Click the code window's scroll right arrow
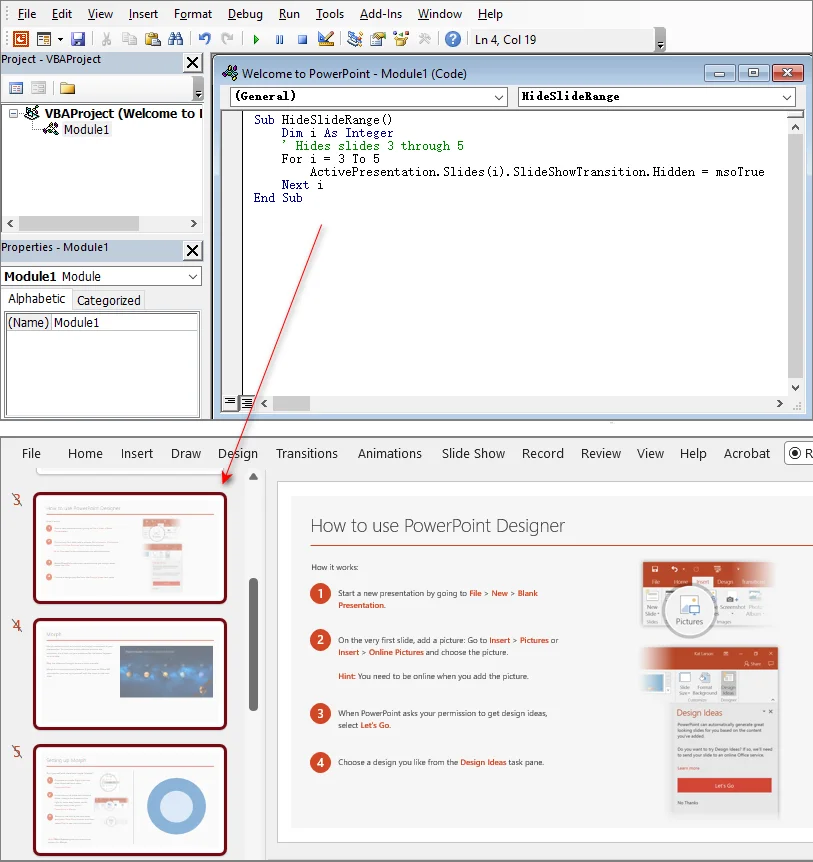Screen dimensions: 813x862 click(779, 404)
